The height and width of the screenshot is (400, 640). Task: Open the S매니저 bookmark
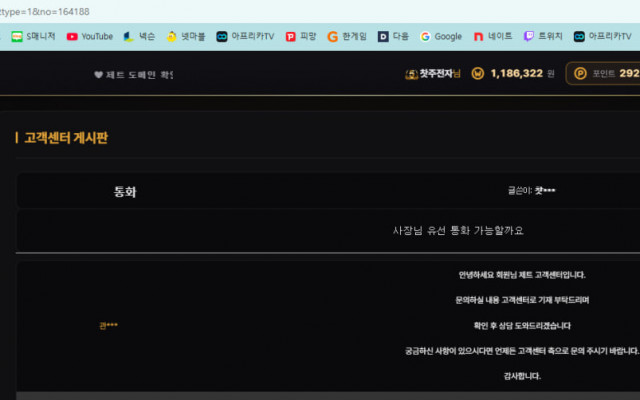point(33,37)
